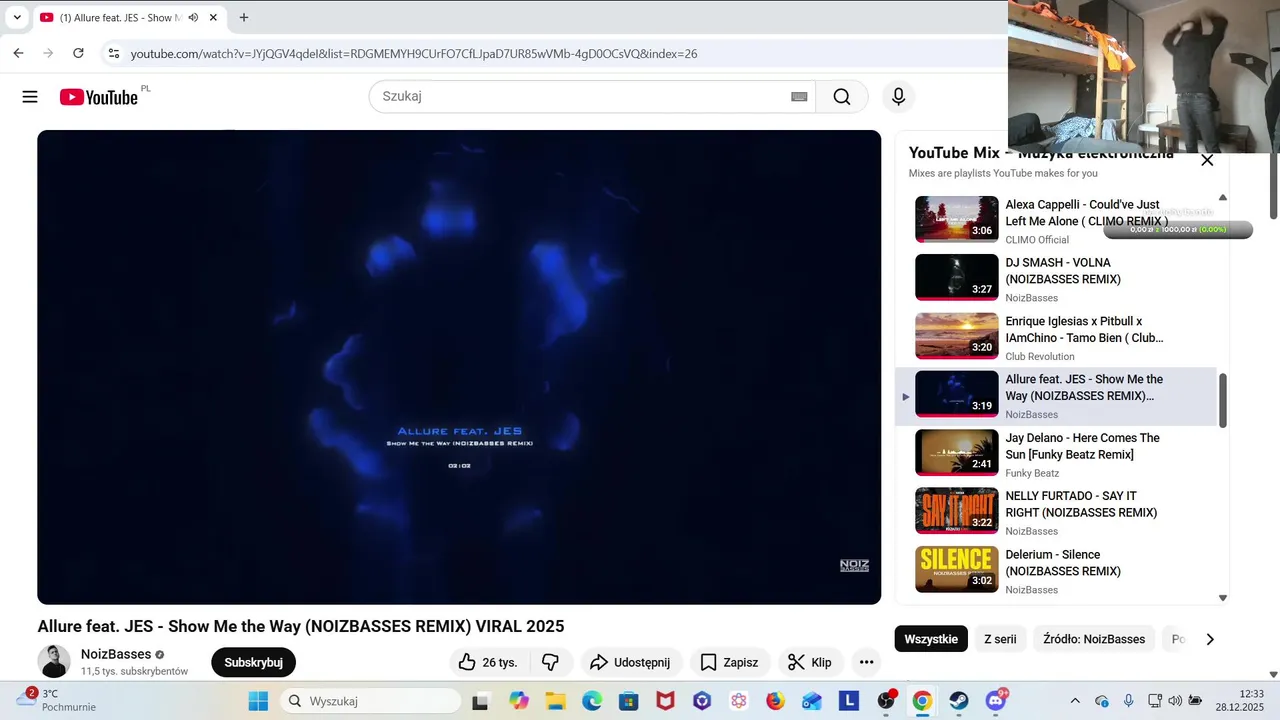Open Steam from the taskbar
Screen dimensions: 1280x720
(959, 701)
